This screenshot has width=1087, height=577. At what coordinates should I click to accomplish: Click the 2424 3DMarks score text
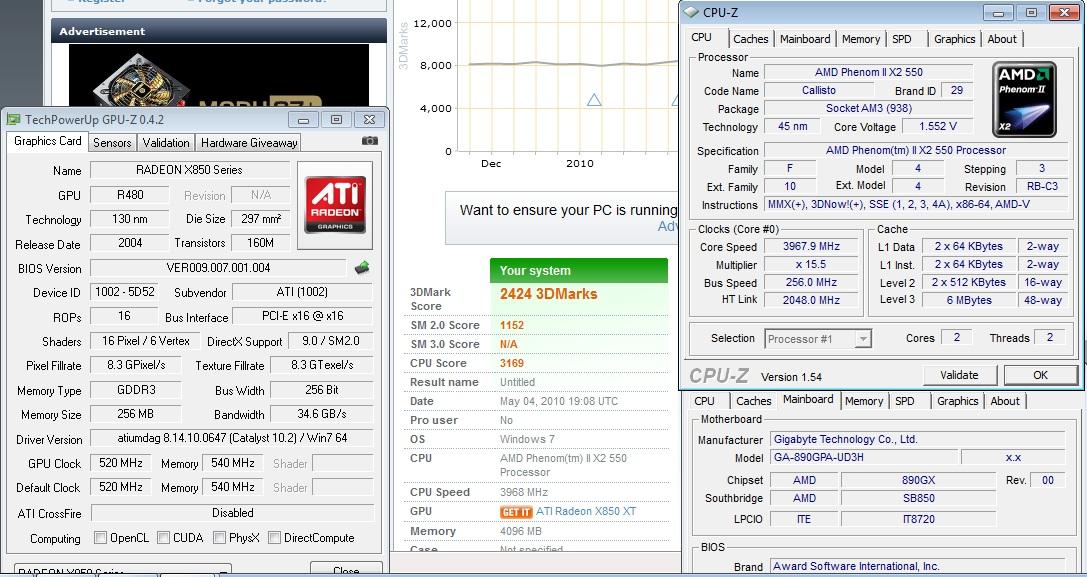pos(548,294)
